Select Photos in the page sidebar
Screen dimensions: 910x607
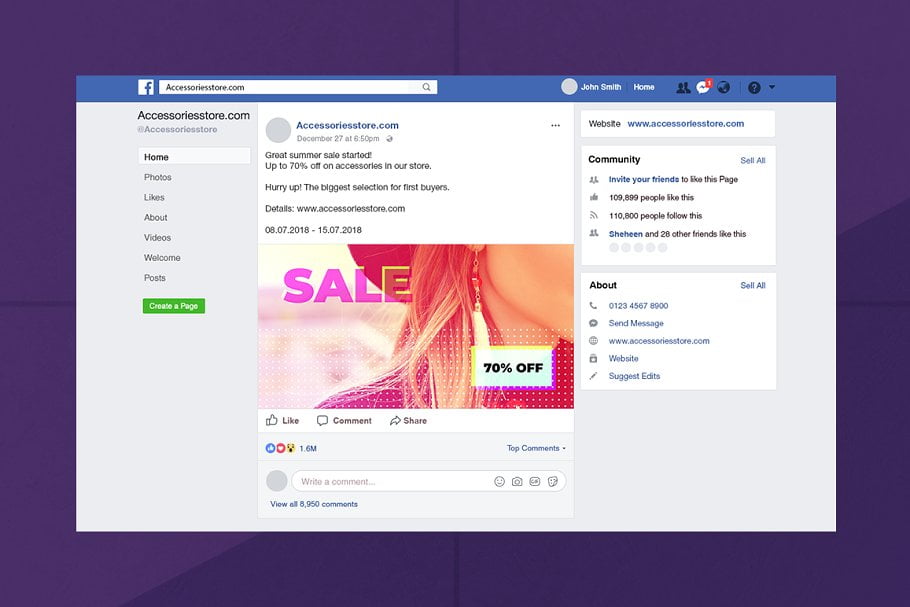pos(158,178)
